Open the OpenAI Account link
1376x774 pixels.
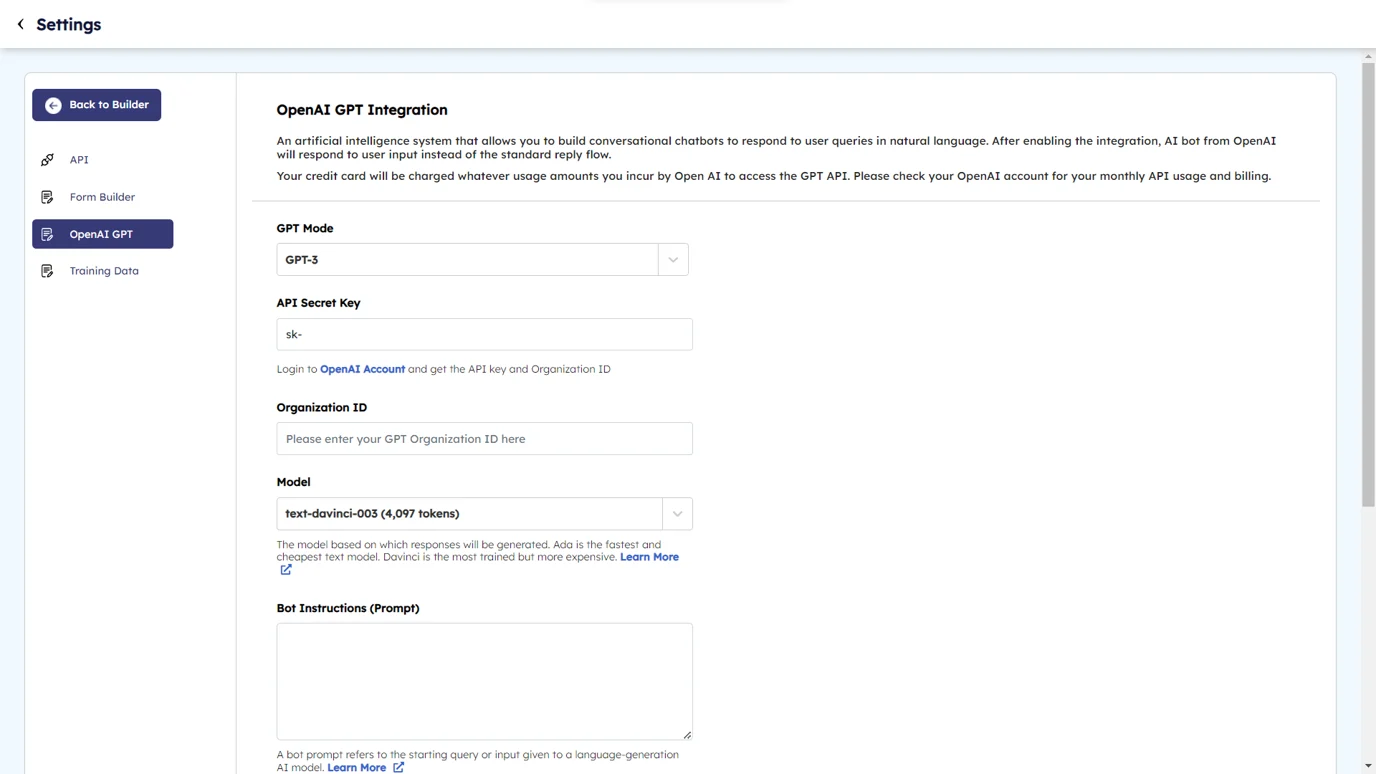[x=362, y=369]
